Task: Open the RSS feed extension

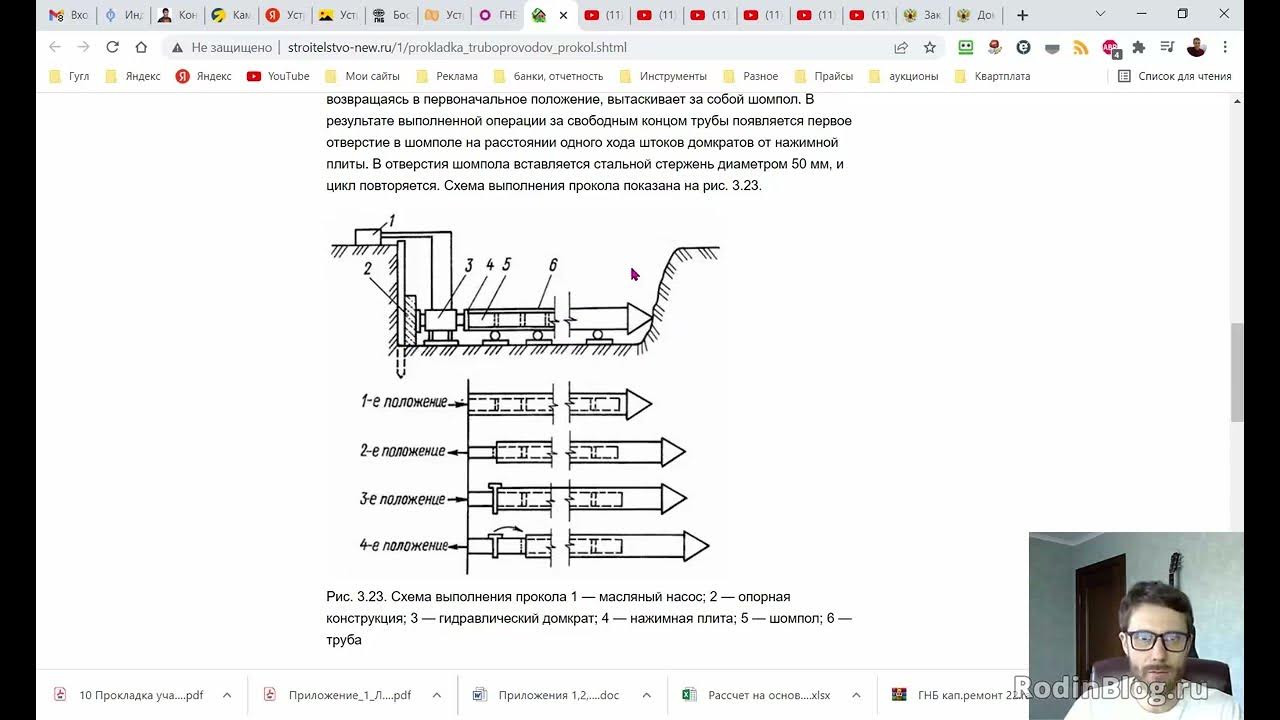Action: tap(1080, 47)
